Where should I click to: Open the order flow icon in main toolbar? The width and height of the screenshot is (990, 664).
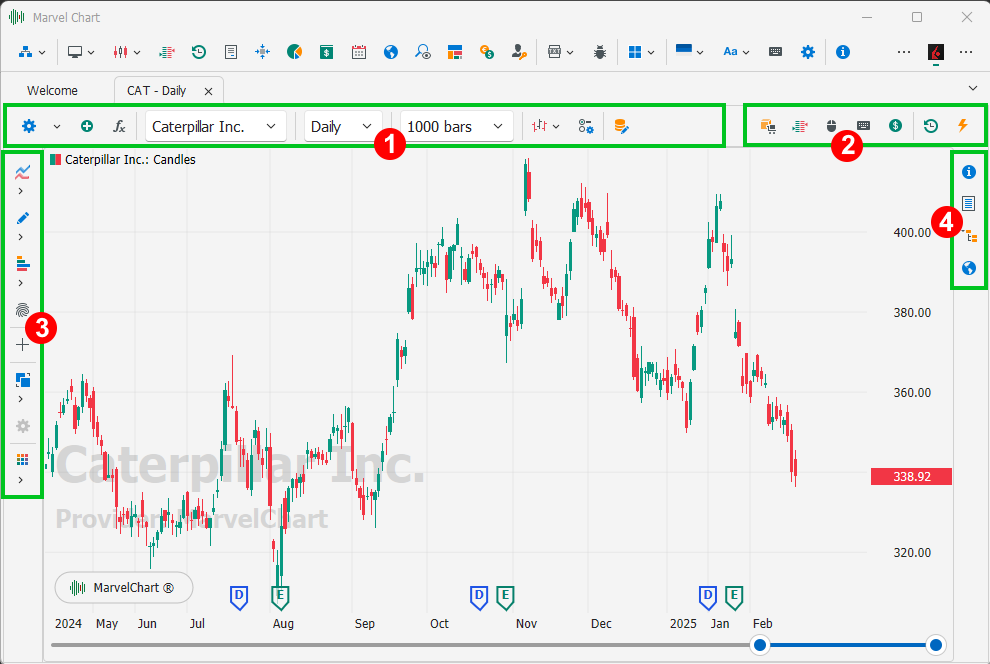(x=167, y=52)
